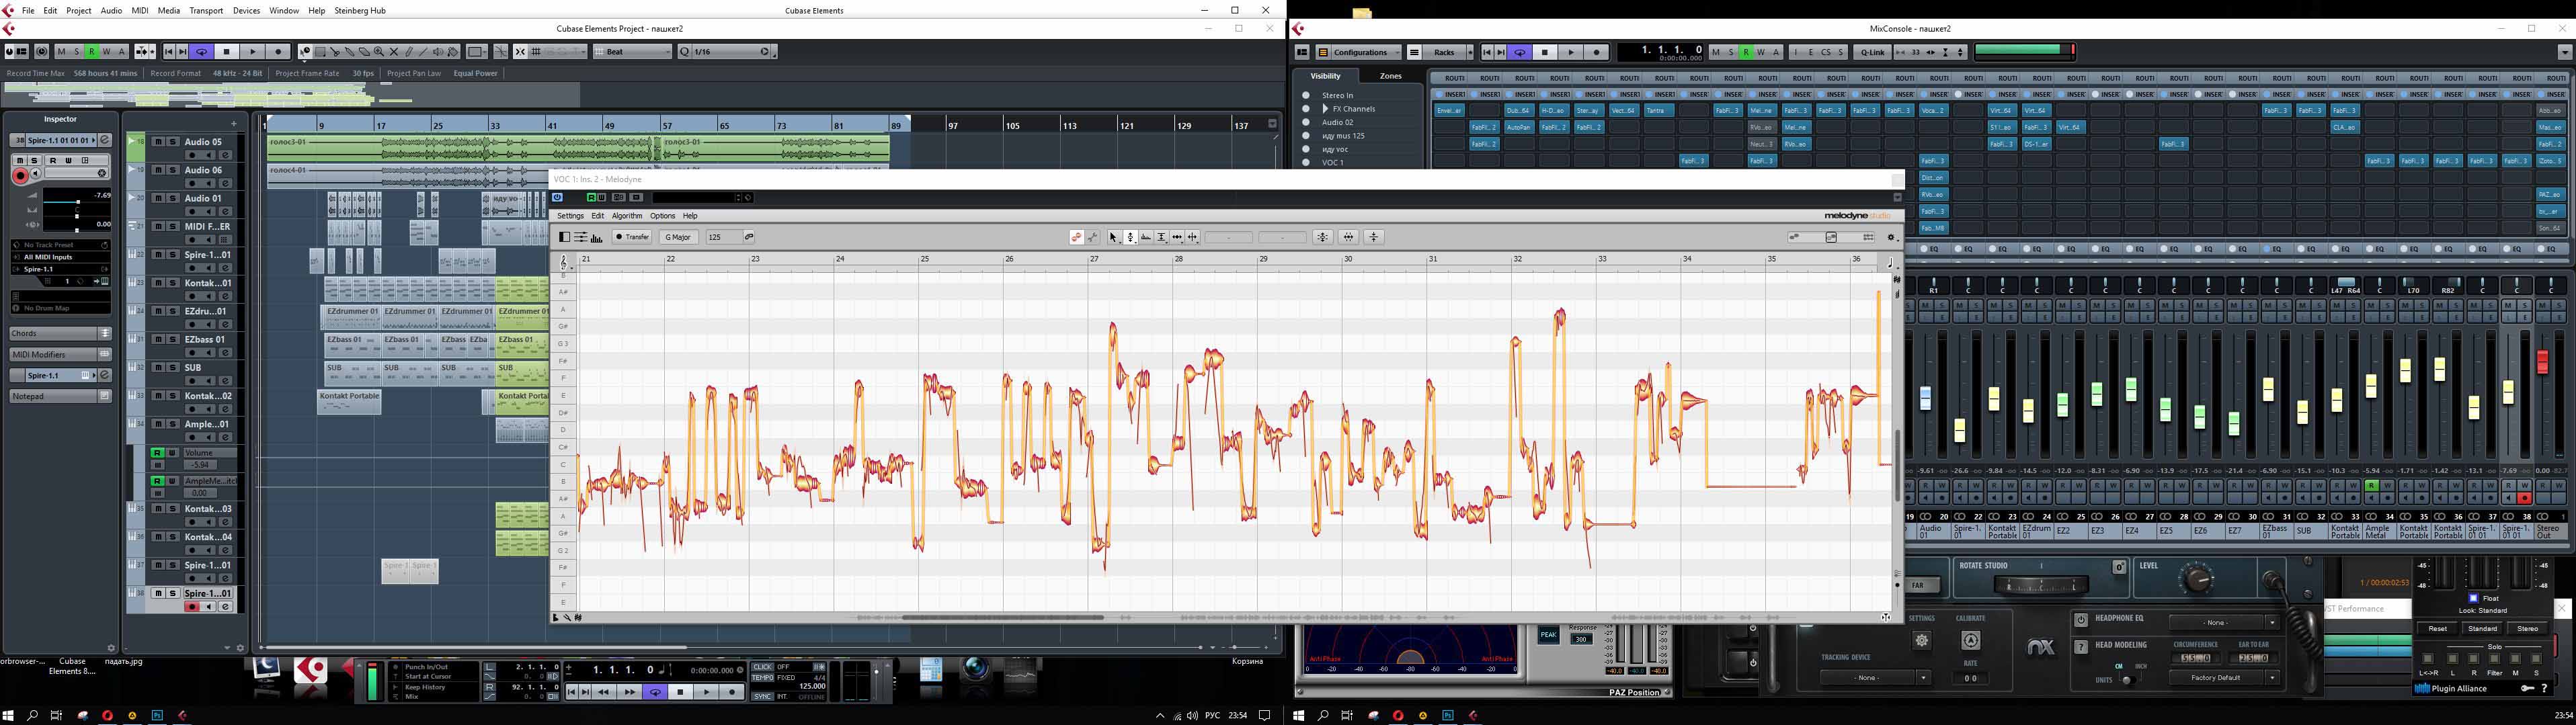Toggle visibility dot for Stereo In
This screenshot has height=725, width=2576.
[1305, 95]
